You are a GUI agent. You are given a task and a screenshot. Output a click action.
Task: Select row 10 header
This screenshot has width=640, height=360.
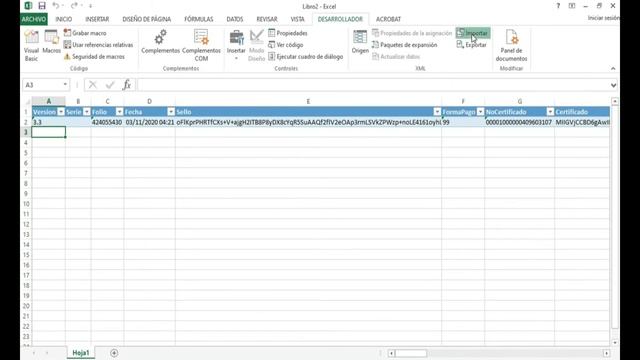[x=26, y=204]
